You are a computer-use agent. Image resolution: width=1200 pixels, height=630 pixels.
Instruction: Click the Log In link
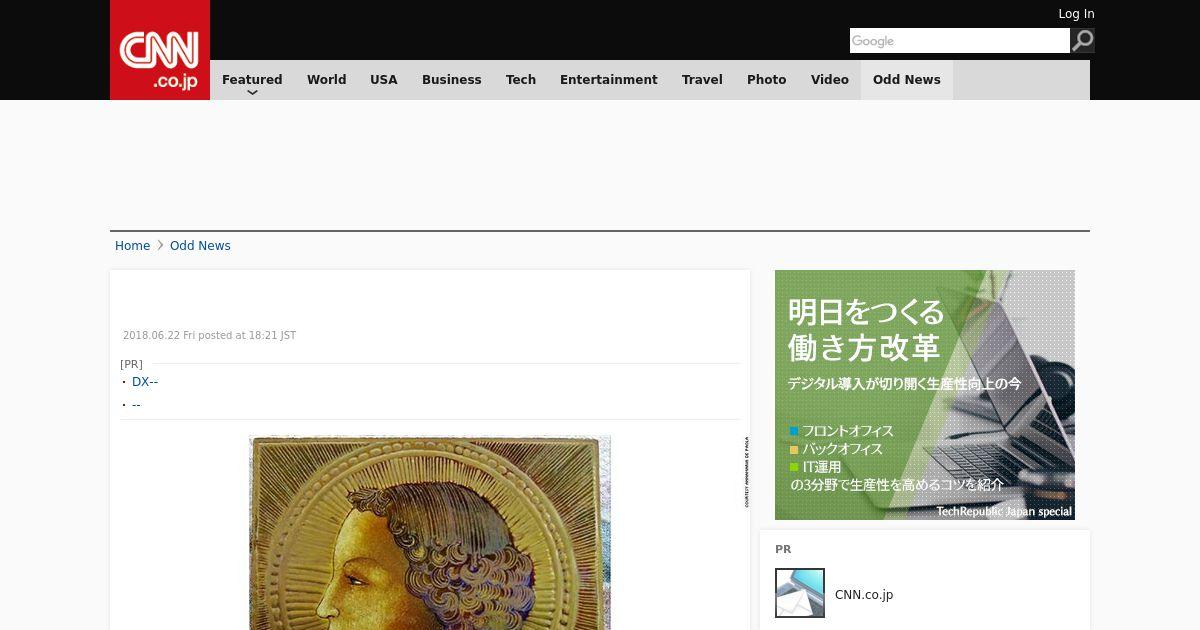pos(1076,14)
